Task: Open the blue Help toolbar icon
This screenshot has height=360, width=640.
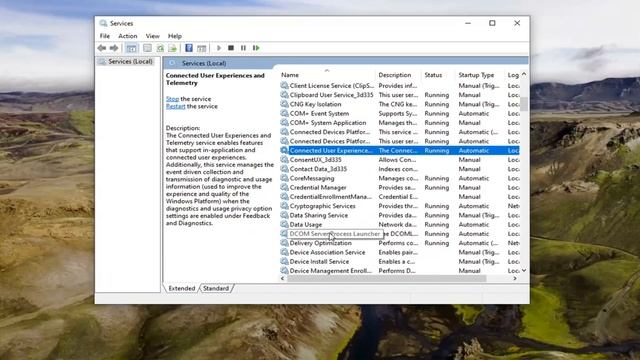Action: (189, 48)
